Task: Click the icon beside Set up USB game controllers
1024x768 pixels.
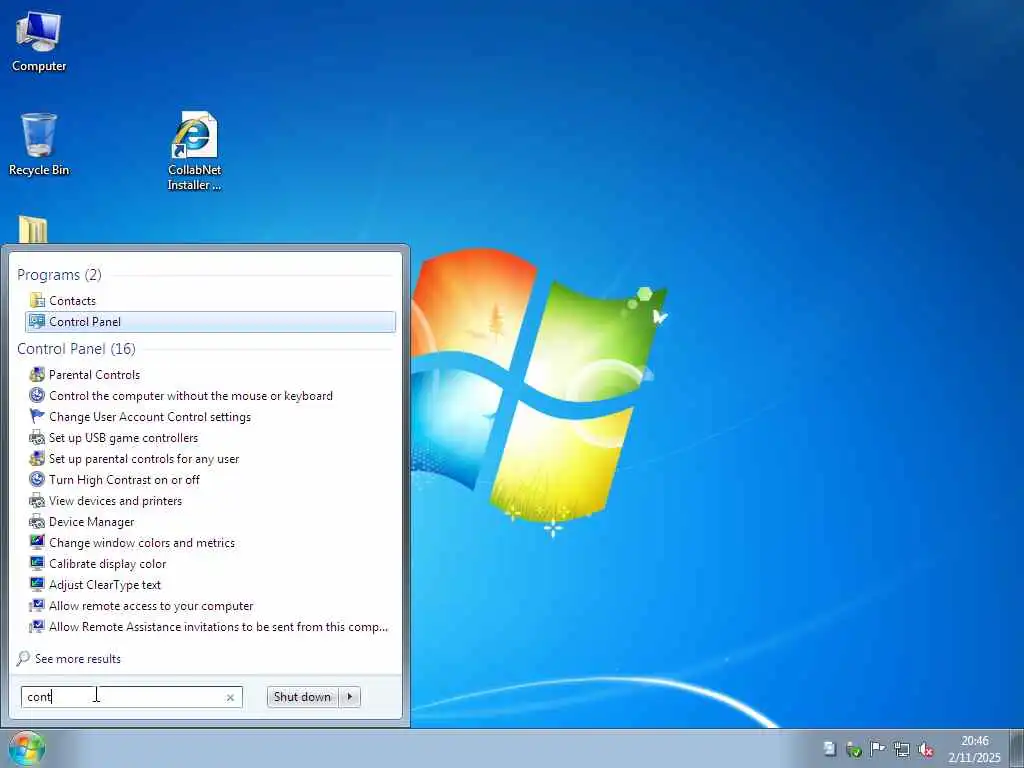Action: tap(37, 438)
